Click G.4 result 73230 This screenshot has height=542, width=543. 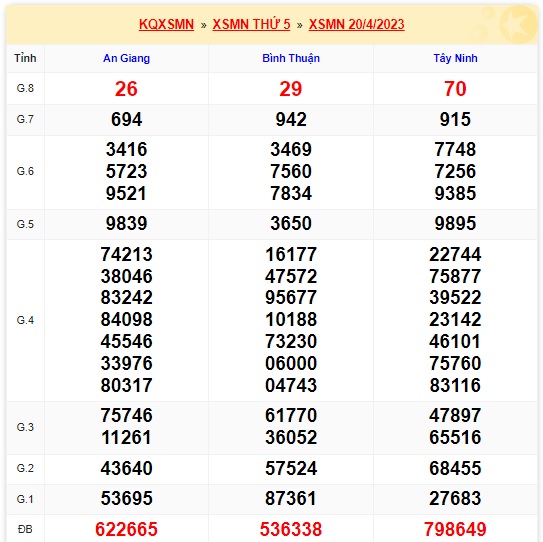pos(291,341)
